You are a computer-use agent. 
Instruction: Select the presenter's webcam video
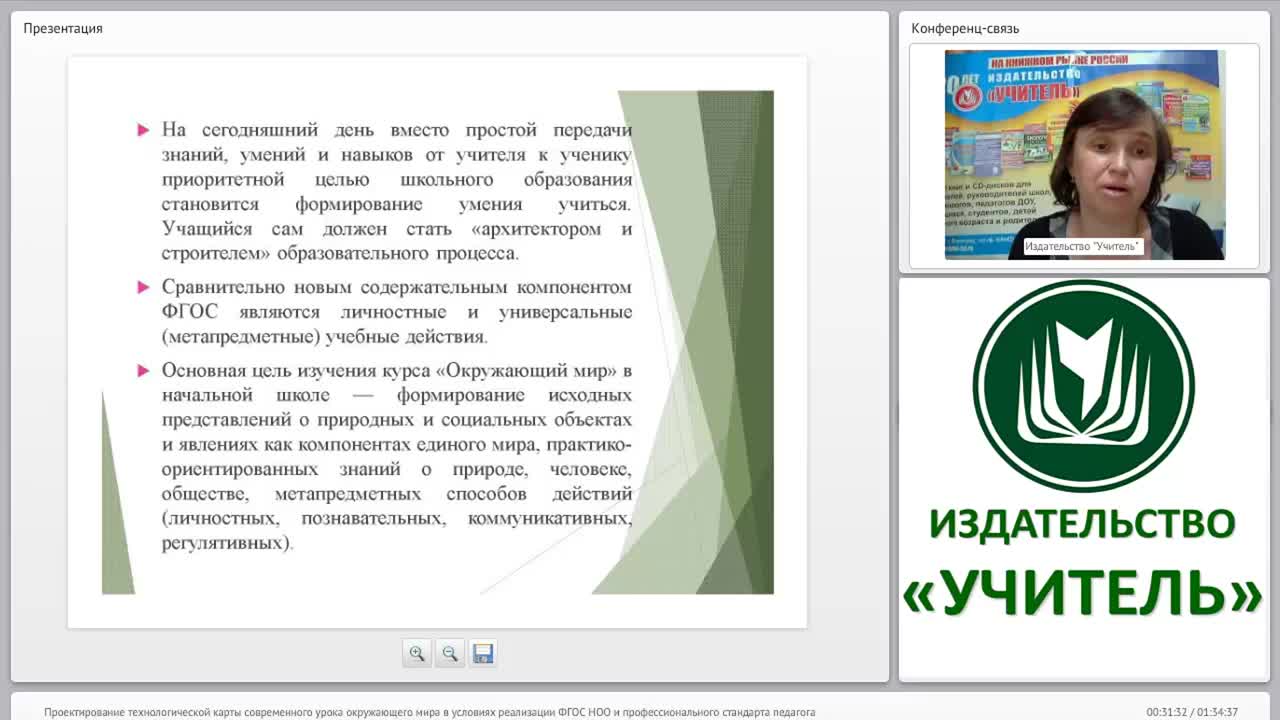[1085, 155]
